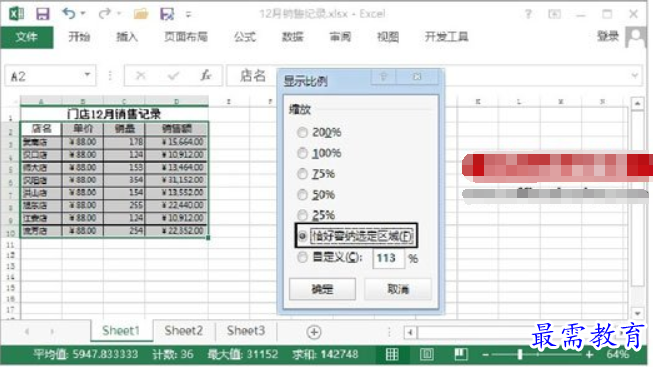The width and height of the screenshot is (653, 367).
Task: Open the 视图 (View) ribbon tab
Action: (x=388, y=37)
